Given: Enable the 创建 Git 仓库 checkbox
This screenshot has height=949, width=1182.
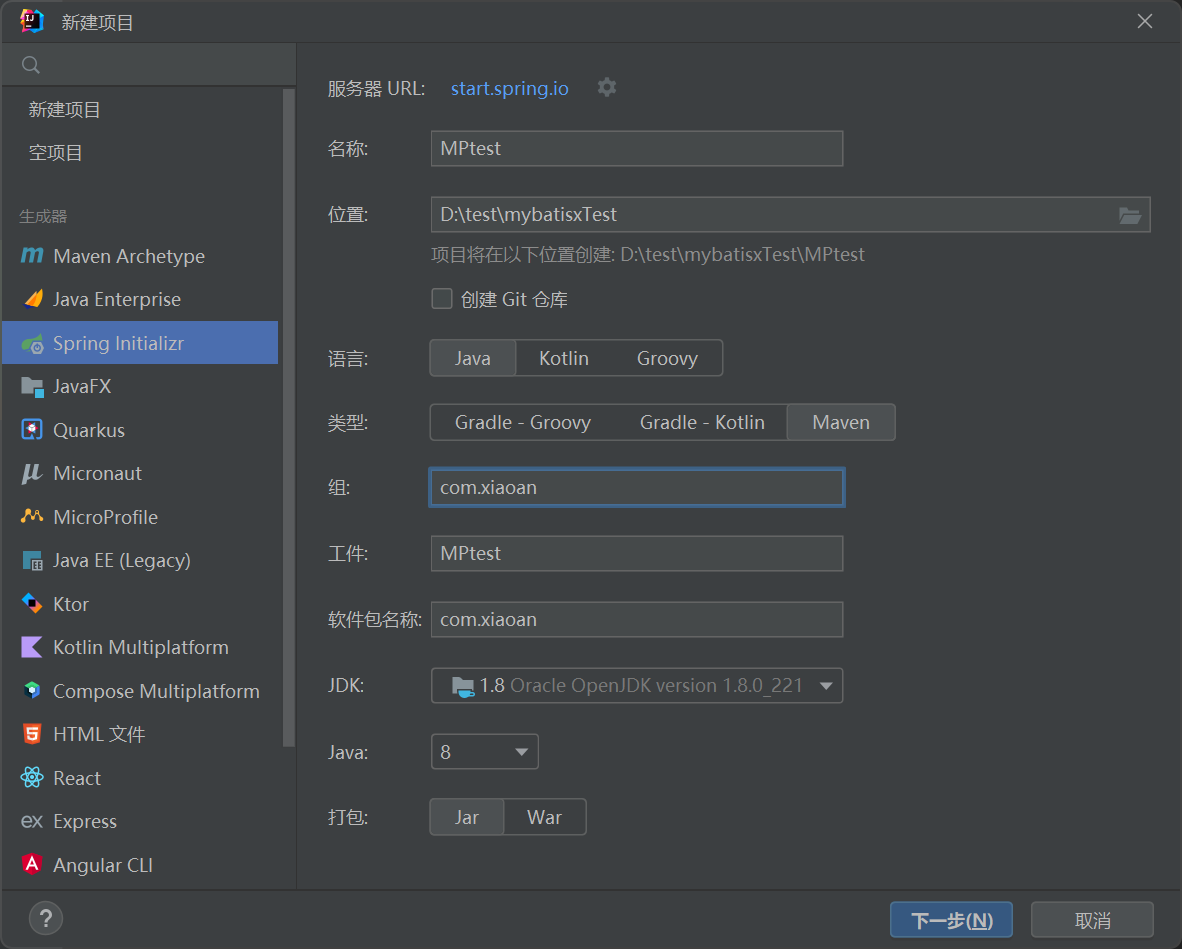Looking at the screenshot, I should coord(441,298).
